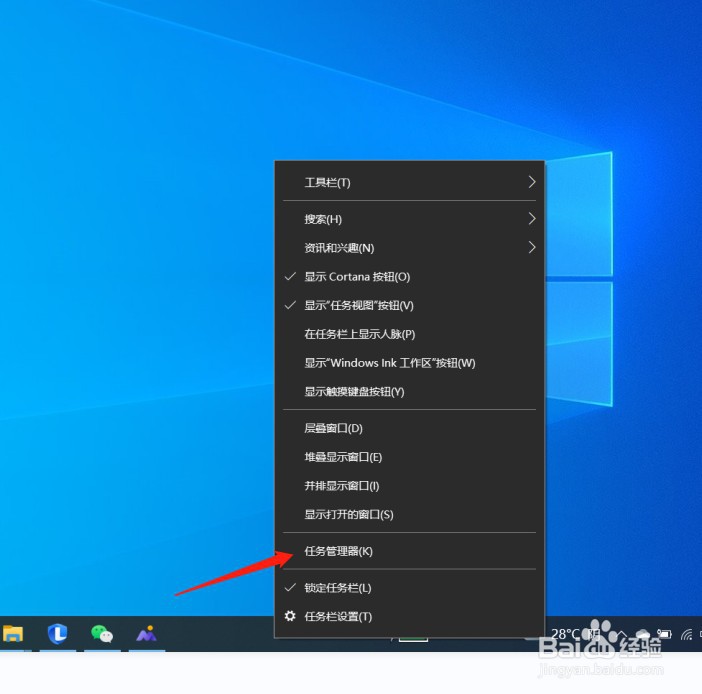The height and width of the screenshot is (694, 702).
Task: Uncheck 显示 Cortana 按钮(O)
Action: click(409, 277)
